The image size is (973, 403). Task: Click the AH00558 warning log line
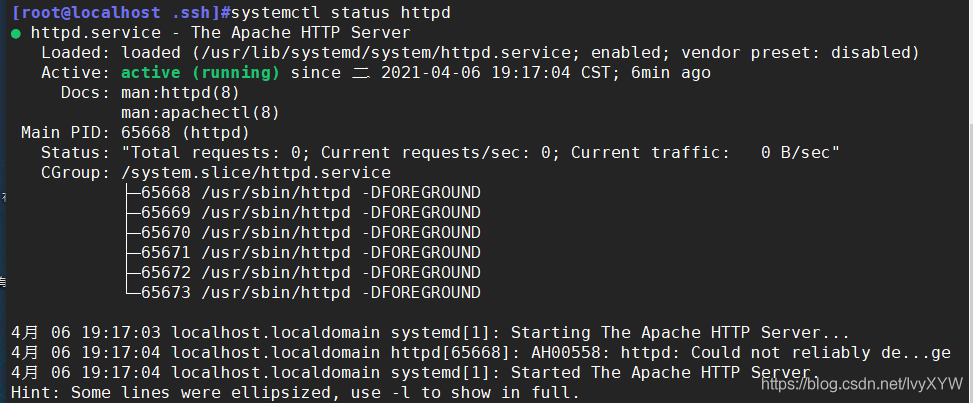pyautogui.click(x=481, y=352)
